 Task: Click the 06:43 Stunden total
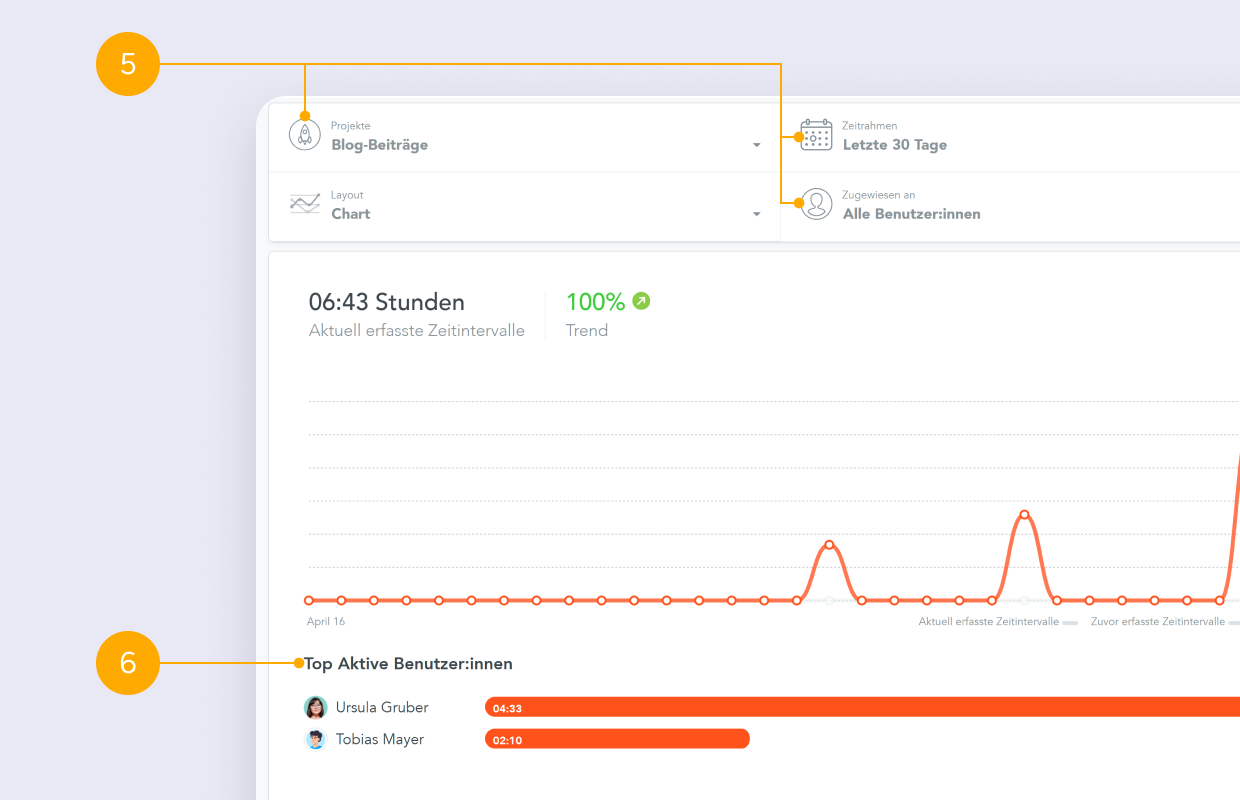click(x=387, y=302)
